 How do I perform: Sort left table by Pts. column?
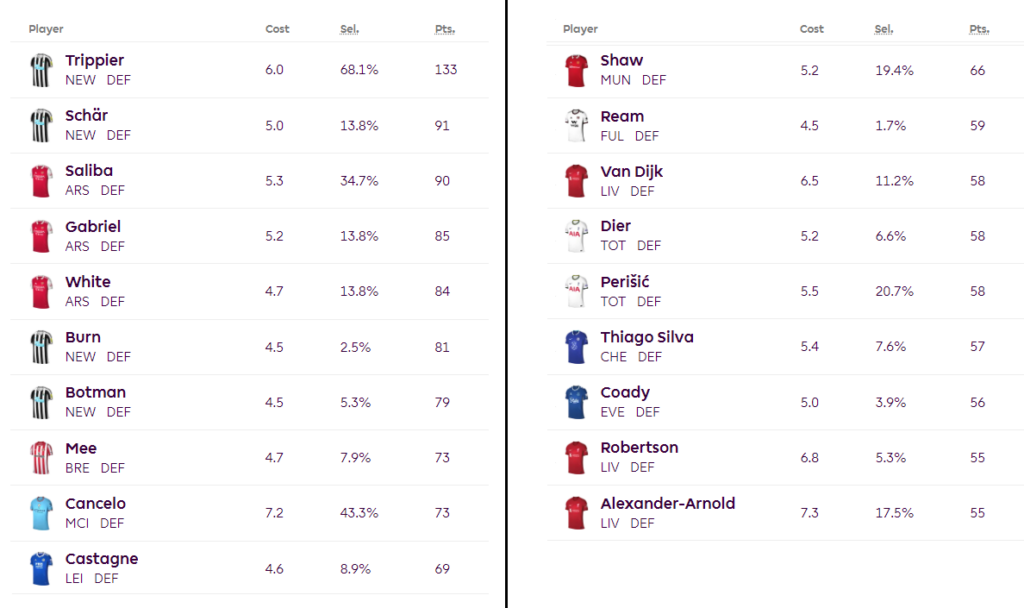coord(445,29)
